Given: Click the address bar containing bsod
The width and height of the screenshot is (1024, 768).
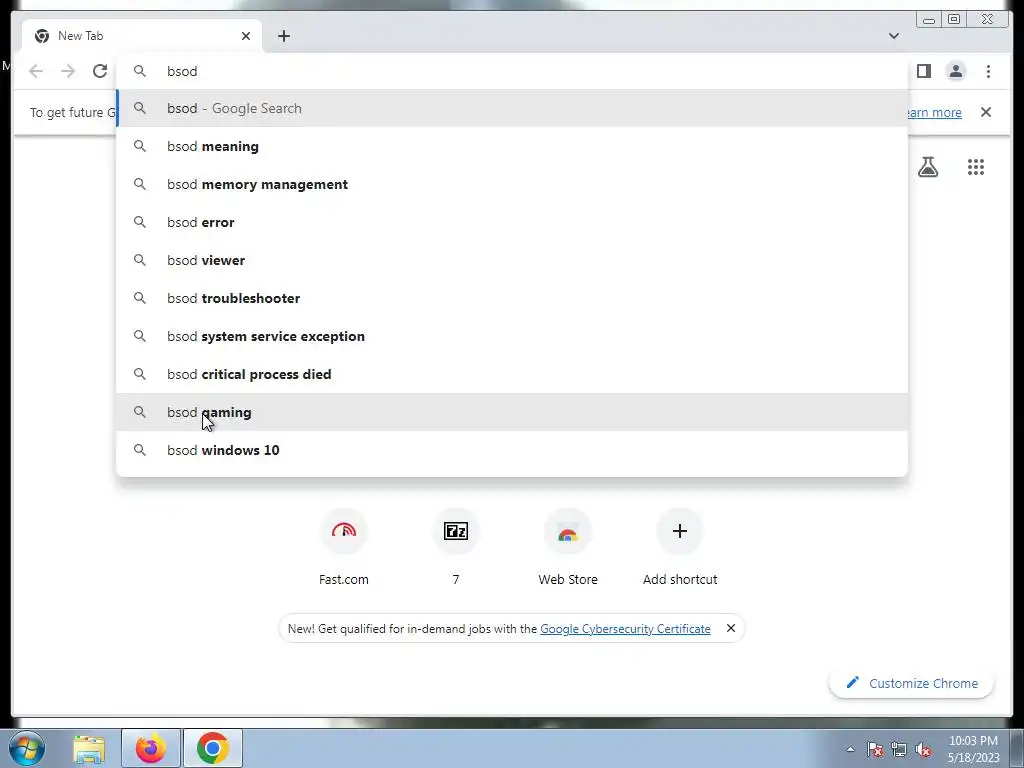Looking at the screenshot, I should point(512,71).
